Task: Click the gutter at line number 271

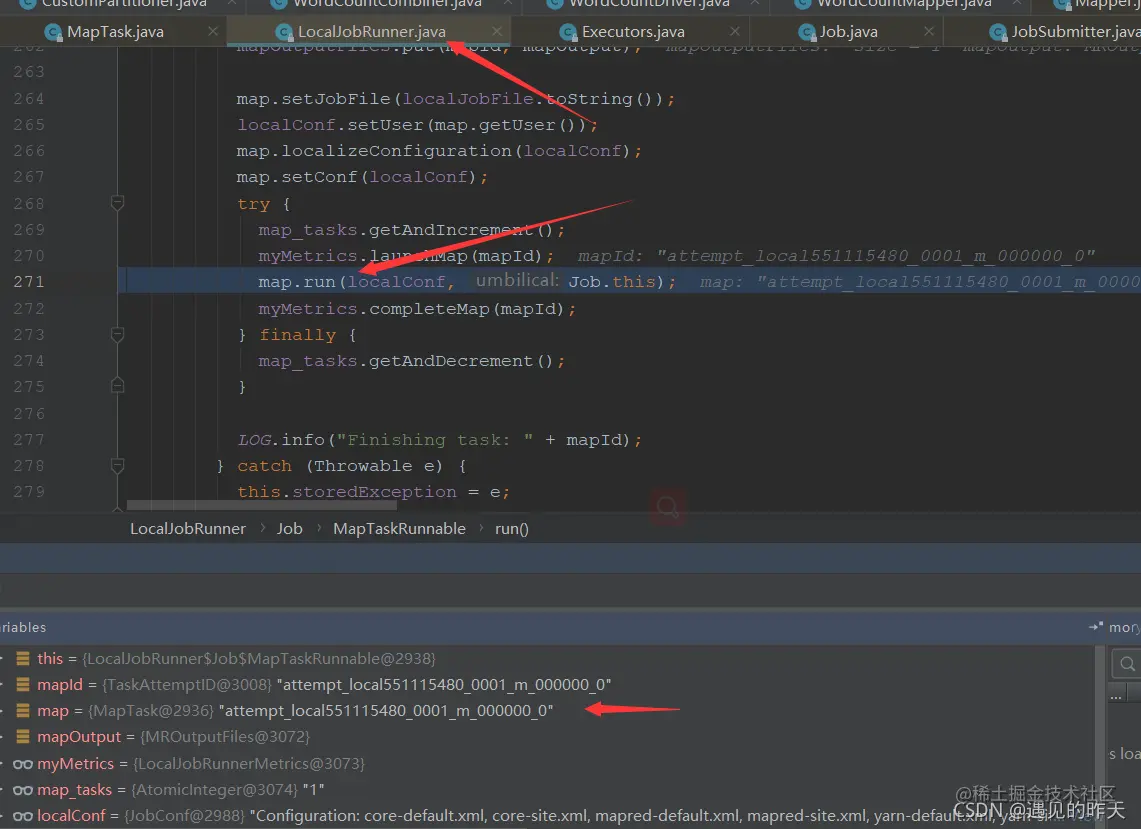Action: click(x=29, y=282)
